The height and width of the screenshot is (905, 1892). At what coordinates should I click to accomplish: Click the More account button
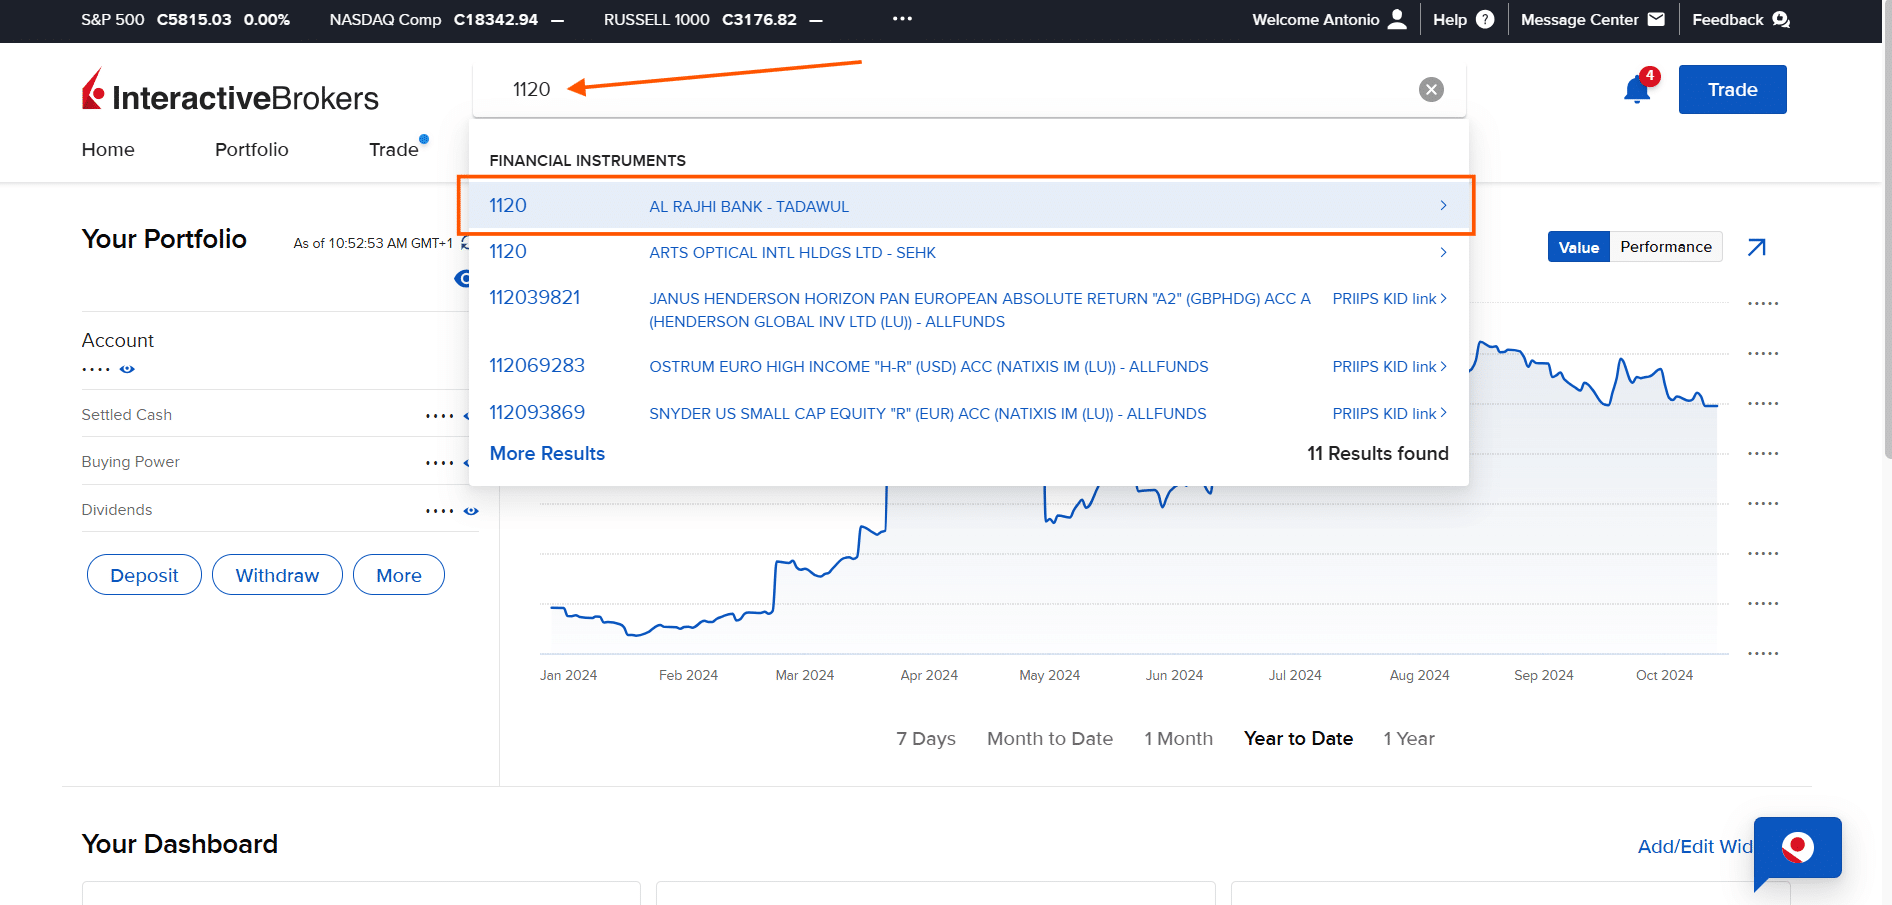tap(399, 575)
